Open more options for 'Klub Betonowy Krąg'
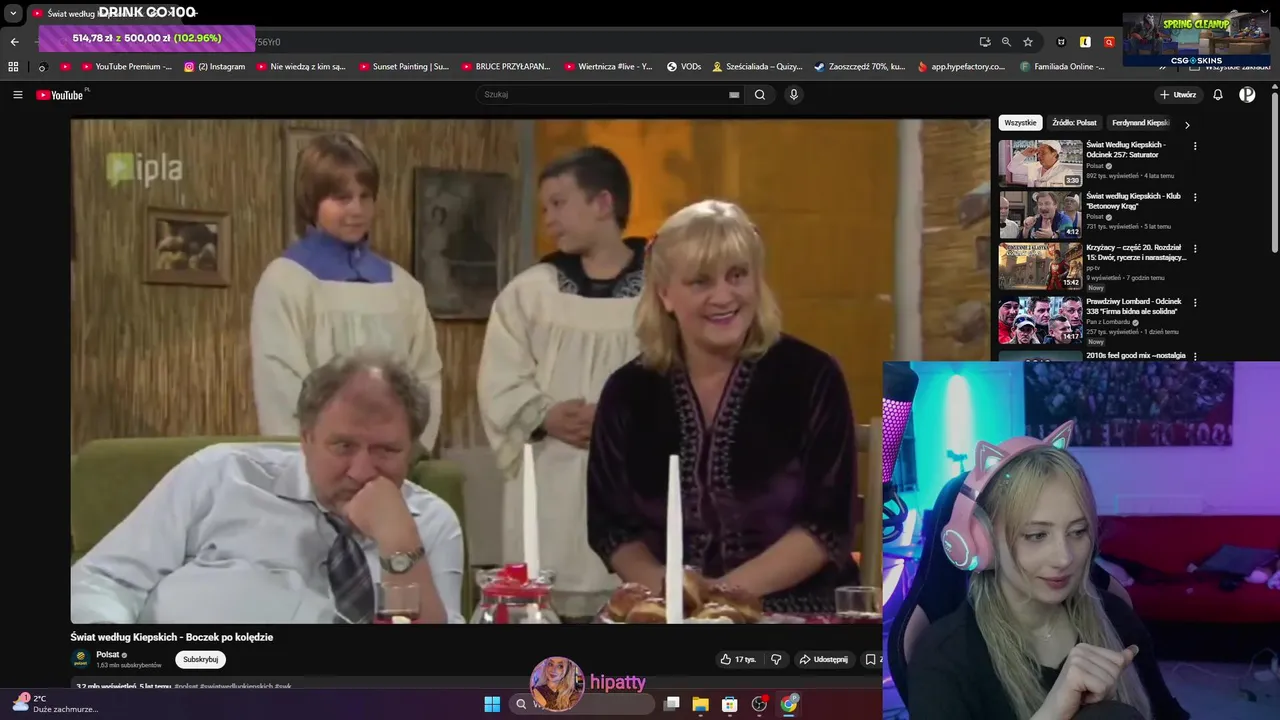This screenshot has width=1280, height=720. coord(1195,197)
